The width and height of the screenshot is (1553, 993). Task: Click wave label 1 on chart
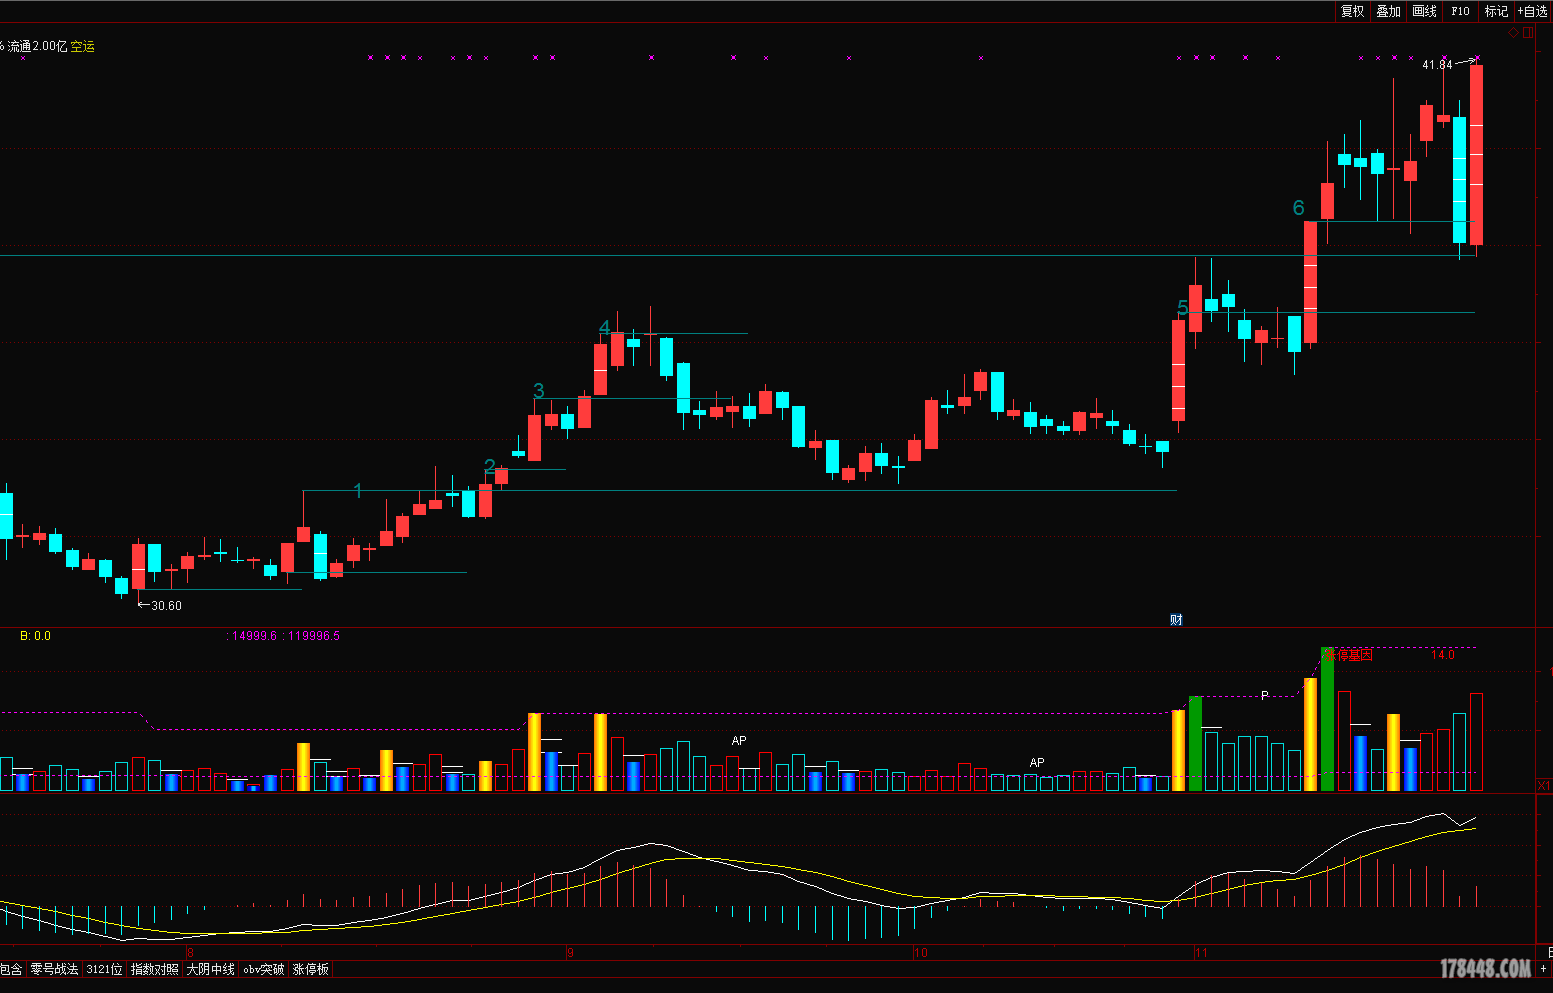358,490
